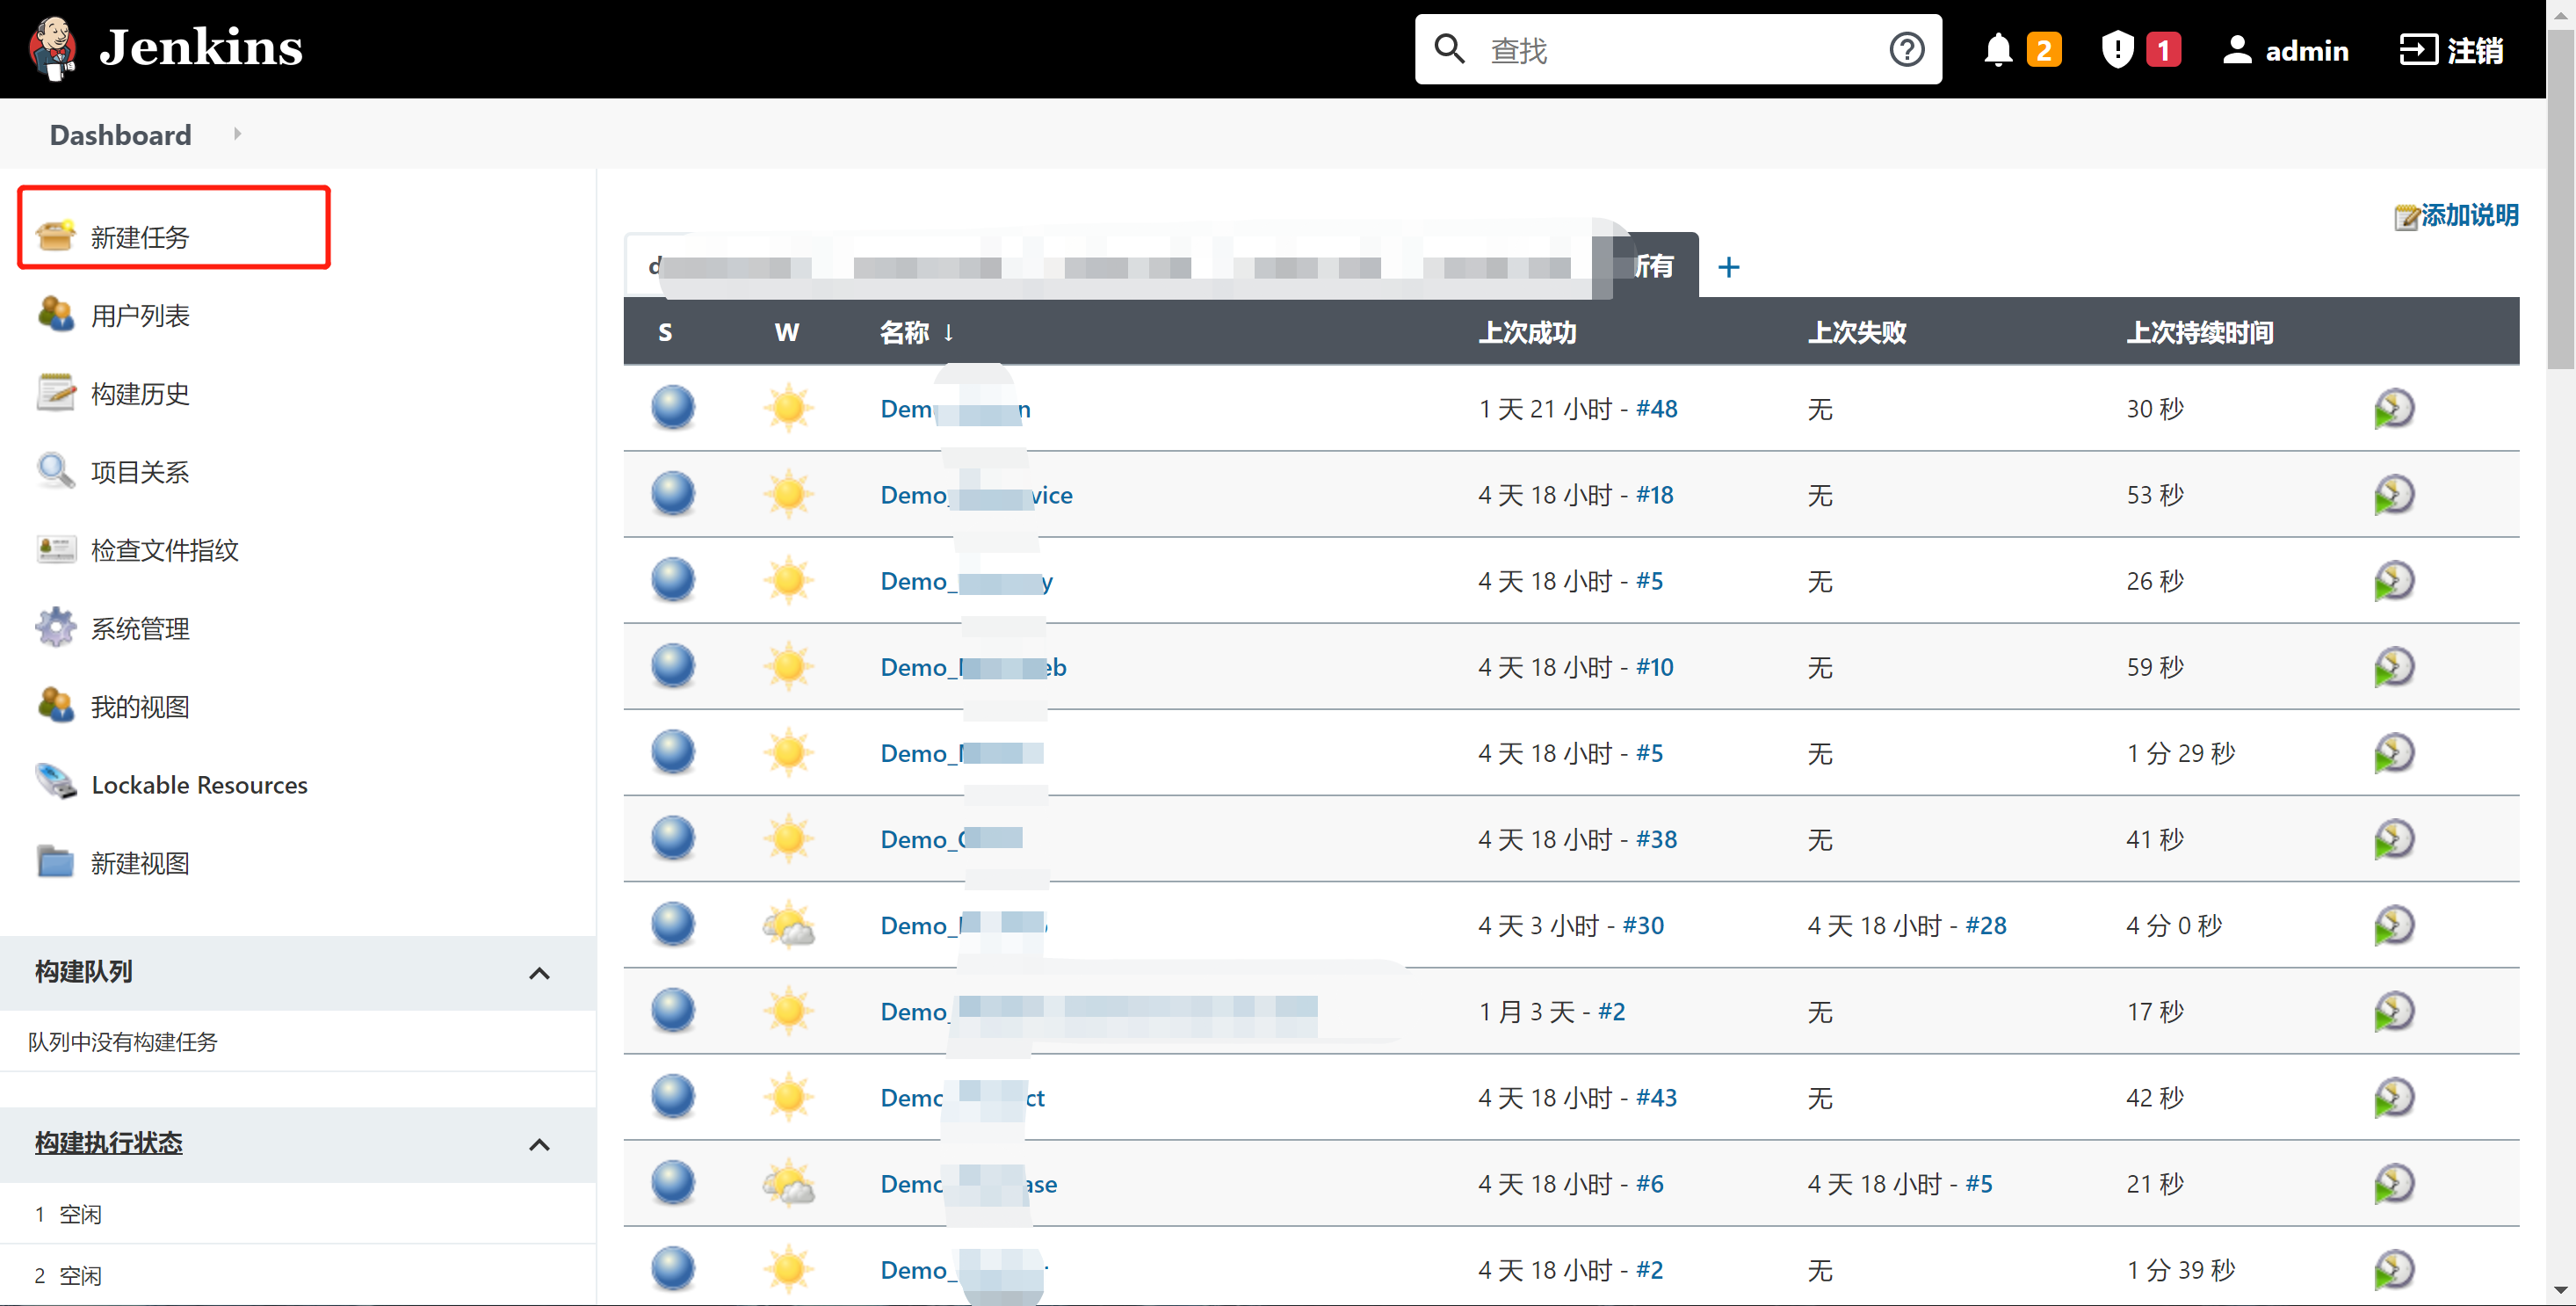This screenshot has width=2576, height=1306.
Task: Click the New Item (新建任务) box icon
Action: [x=56, y=236]
